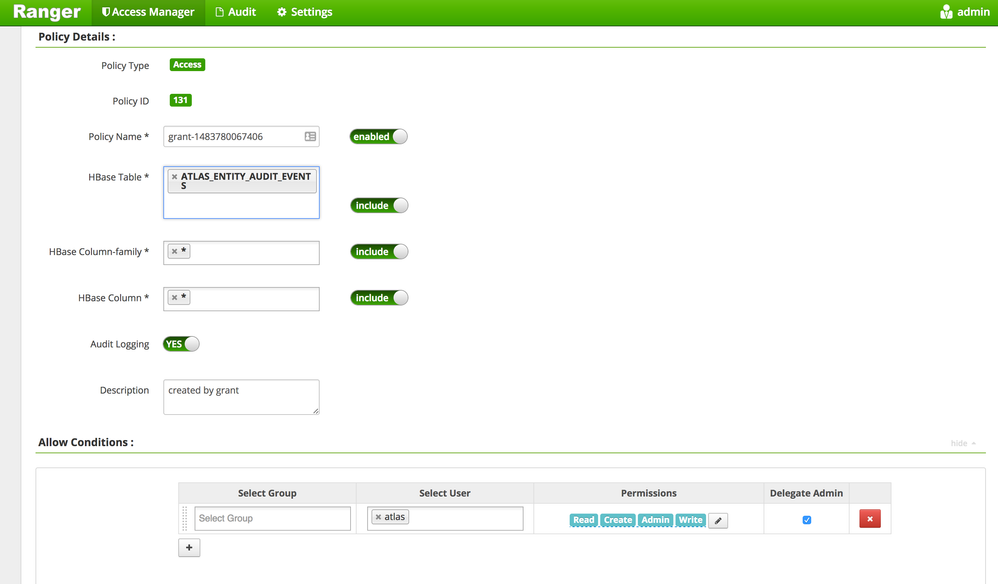Remove wildcard from HBase Column

(174, 297)
